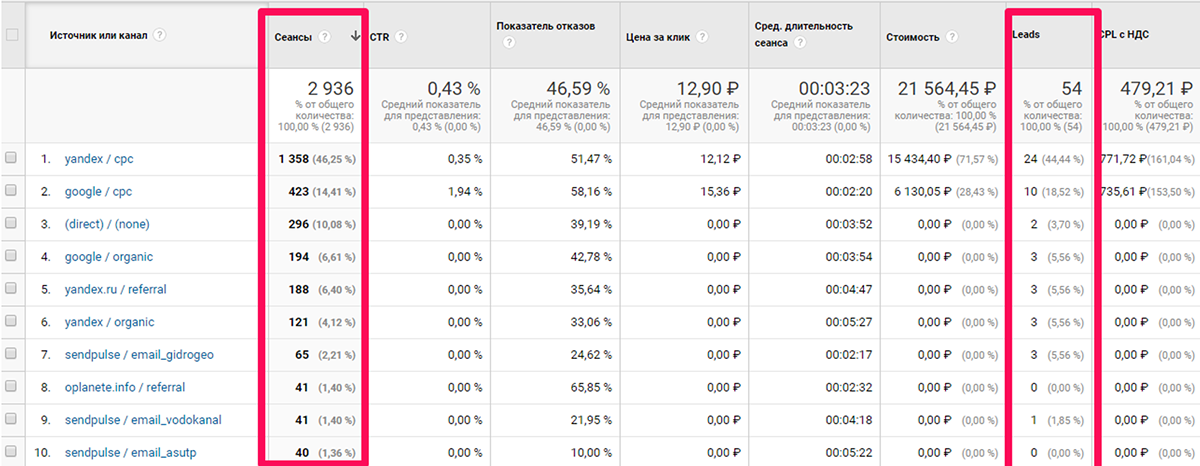Check the yandex / organic row checkbox
The width and height of the screenshot is (1200, 466).
[x=11, y=321]
